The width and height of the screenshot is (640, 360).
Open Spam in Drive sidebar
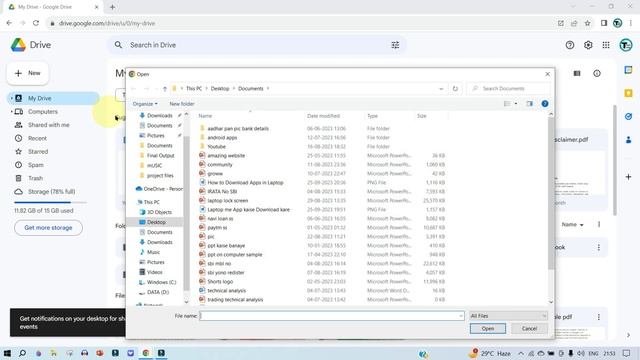pyautogui.click(x=36, y=165)
